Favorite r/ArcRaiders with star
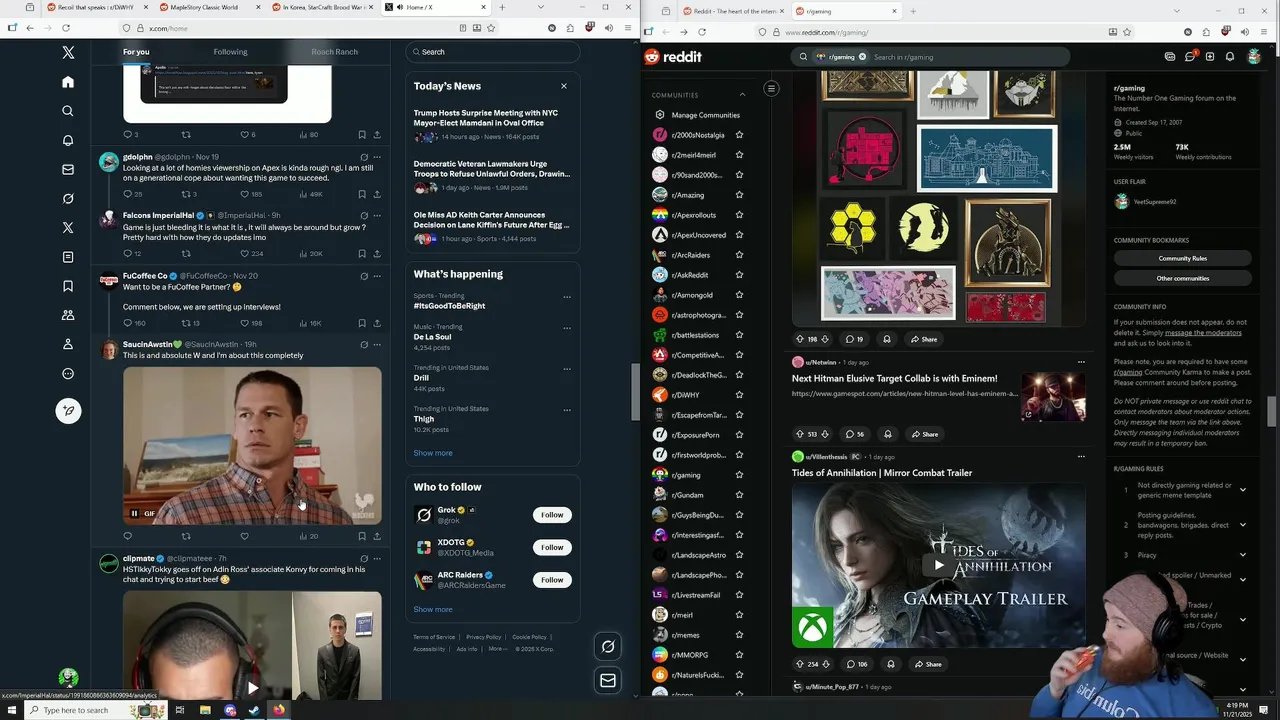This screenshot has width=1280, height=720. (x=739, y=255)
